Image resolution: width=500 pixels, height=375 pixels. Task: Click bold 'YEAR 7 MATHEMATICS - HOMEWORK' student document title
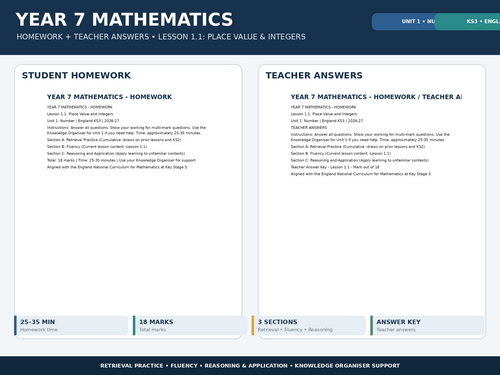coord(109,97)
